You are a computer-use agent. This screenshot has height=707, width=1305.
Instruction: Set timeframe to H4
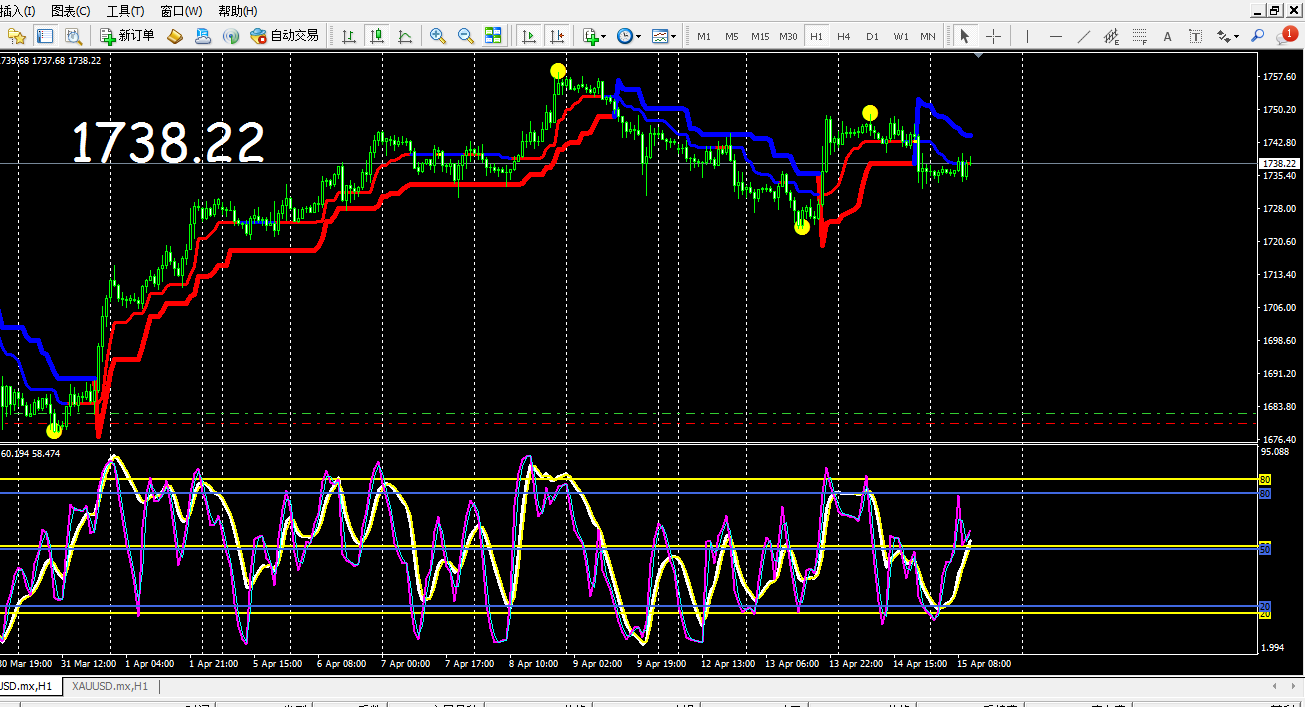click(844, 36)
